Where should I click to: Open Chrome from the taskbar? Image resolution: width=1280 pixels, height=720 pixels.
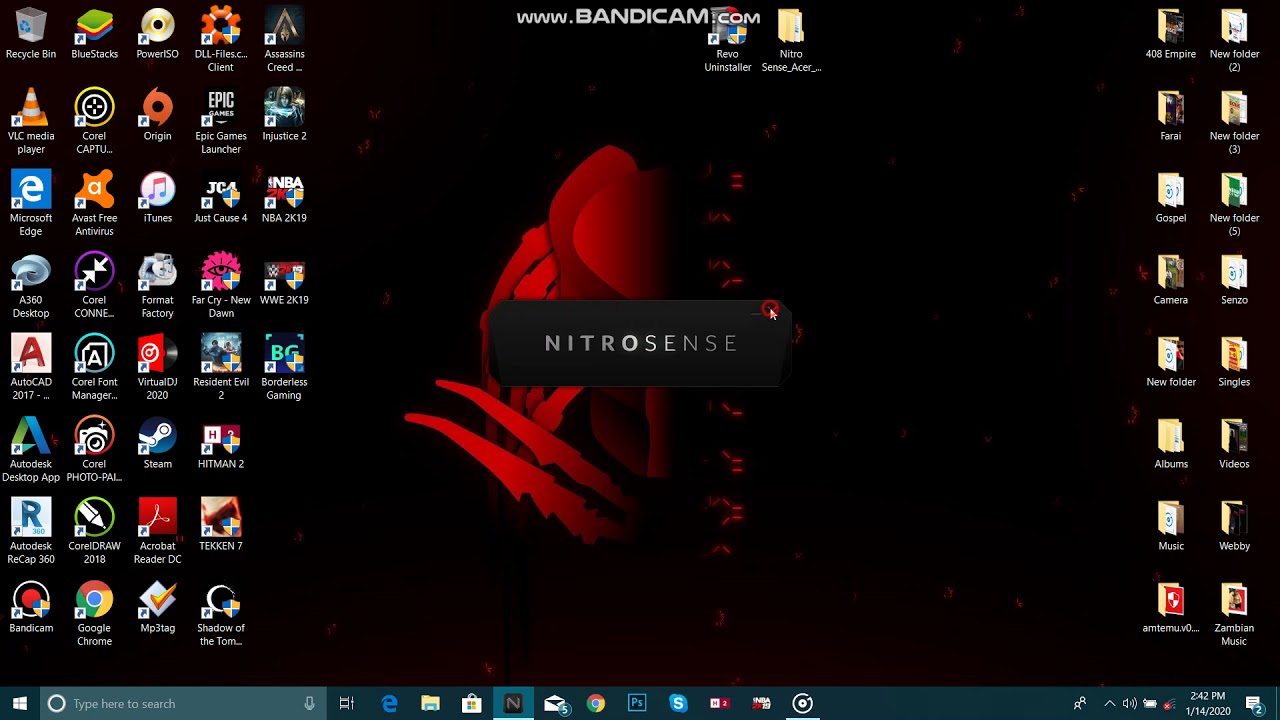[596, 703]
